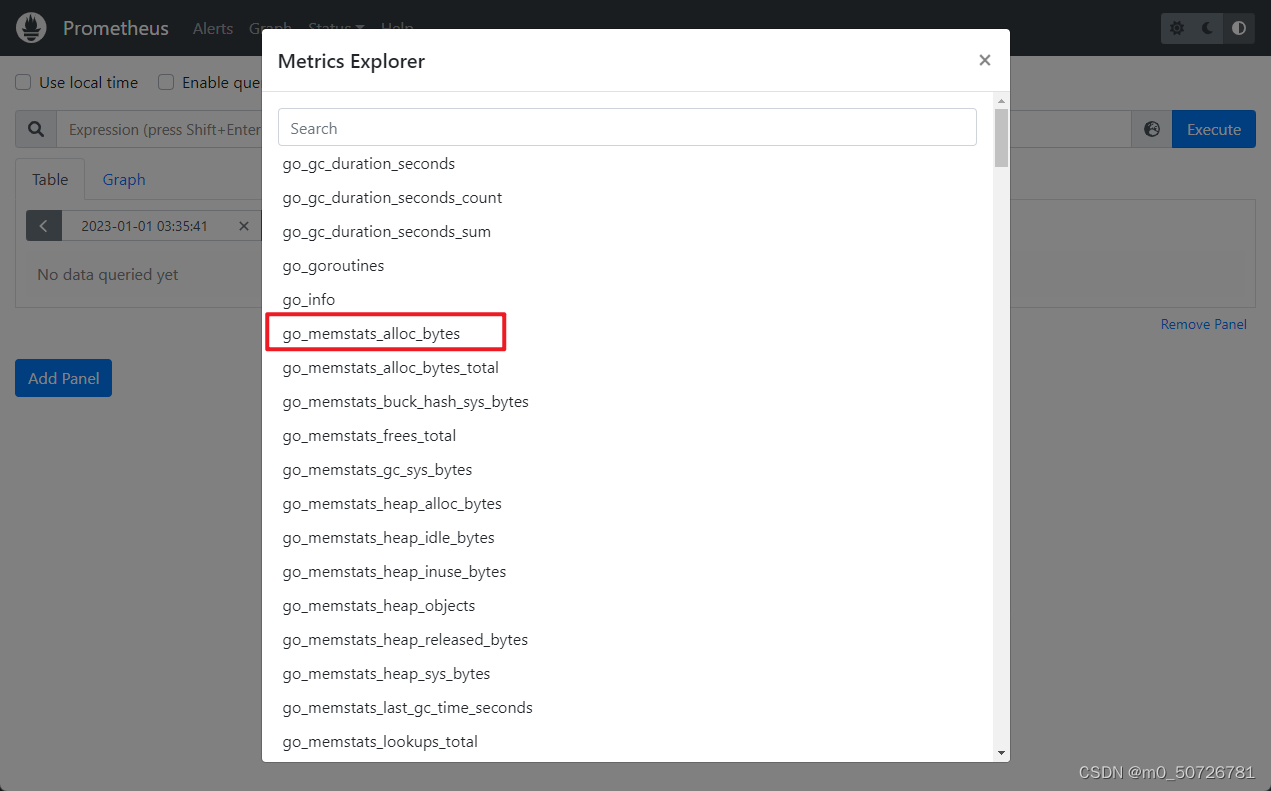Select metric go_memstats_heap_released_bytes

(x=405, y=639)
